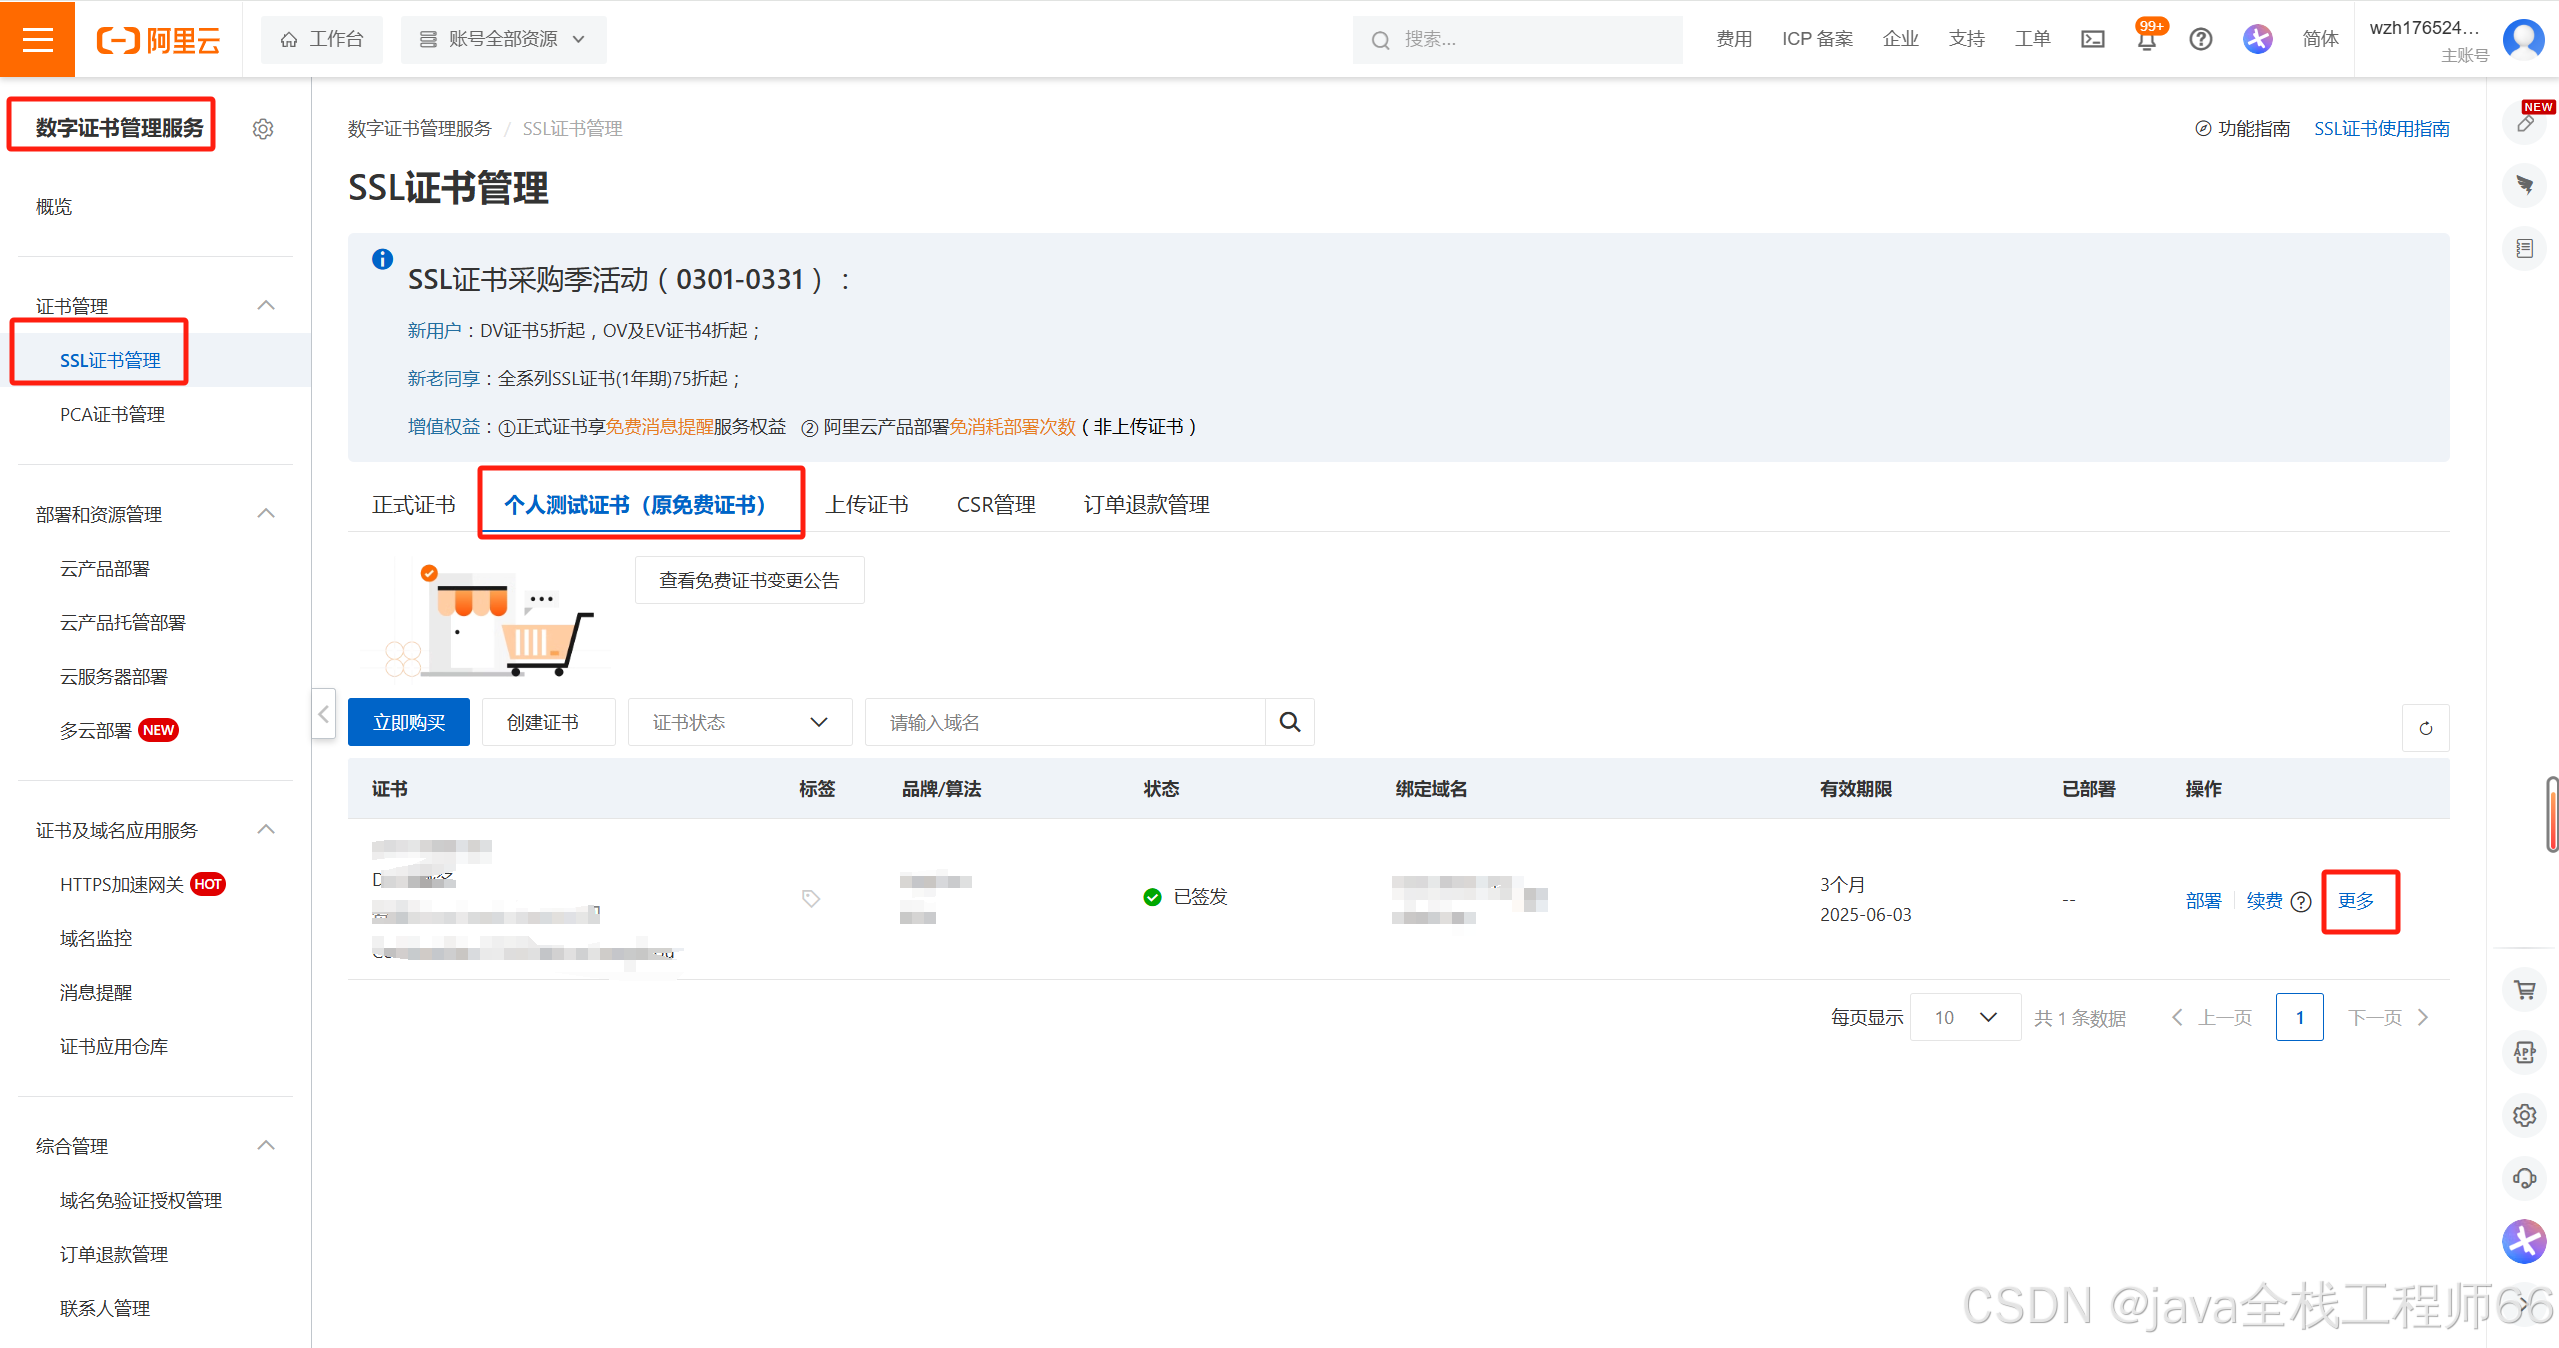
Task: Open the hamburger product navigation menu
Action: [x=37, y=39]
